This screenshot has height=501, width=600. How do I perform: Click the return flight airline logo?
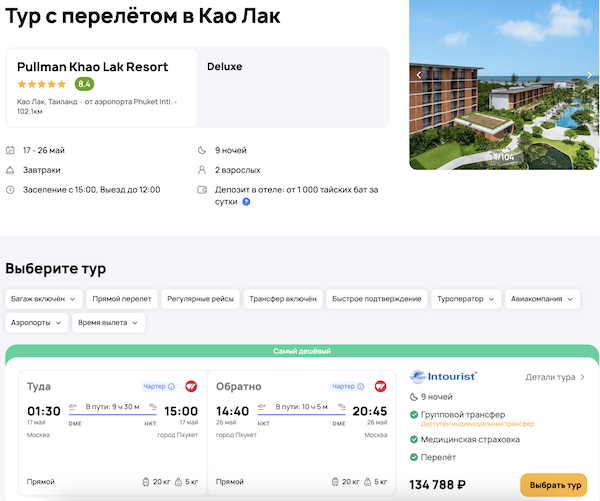380,386
